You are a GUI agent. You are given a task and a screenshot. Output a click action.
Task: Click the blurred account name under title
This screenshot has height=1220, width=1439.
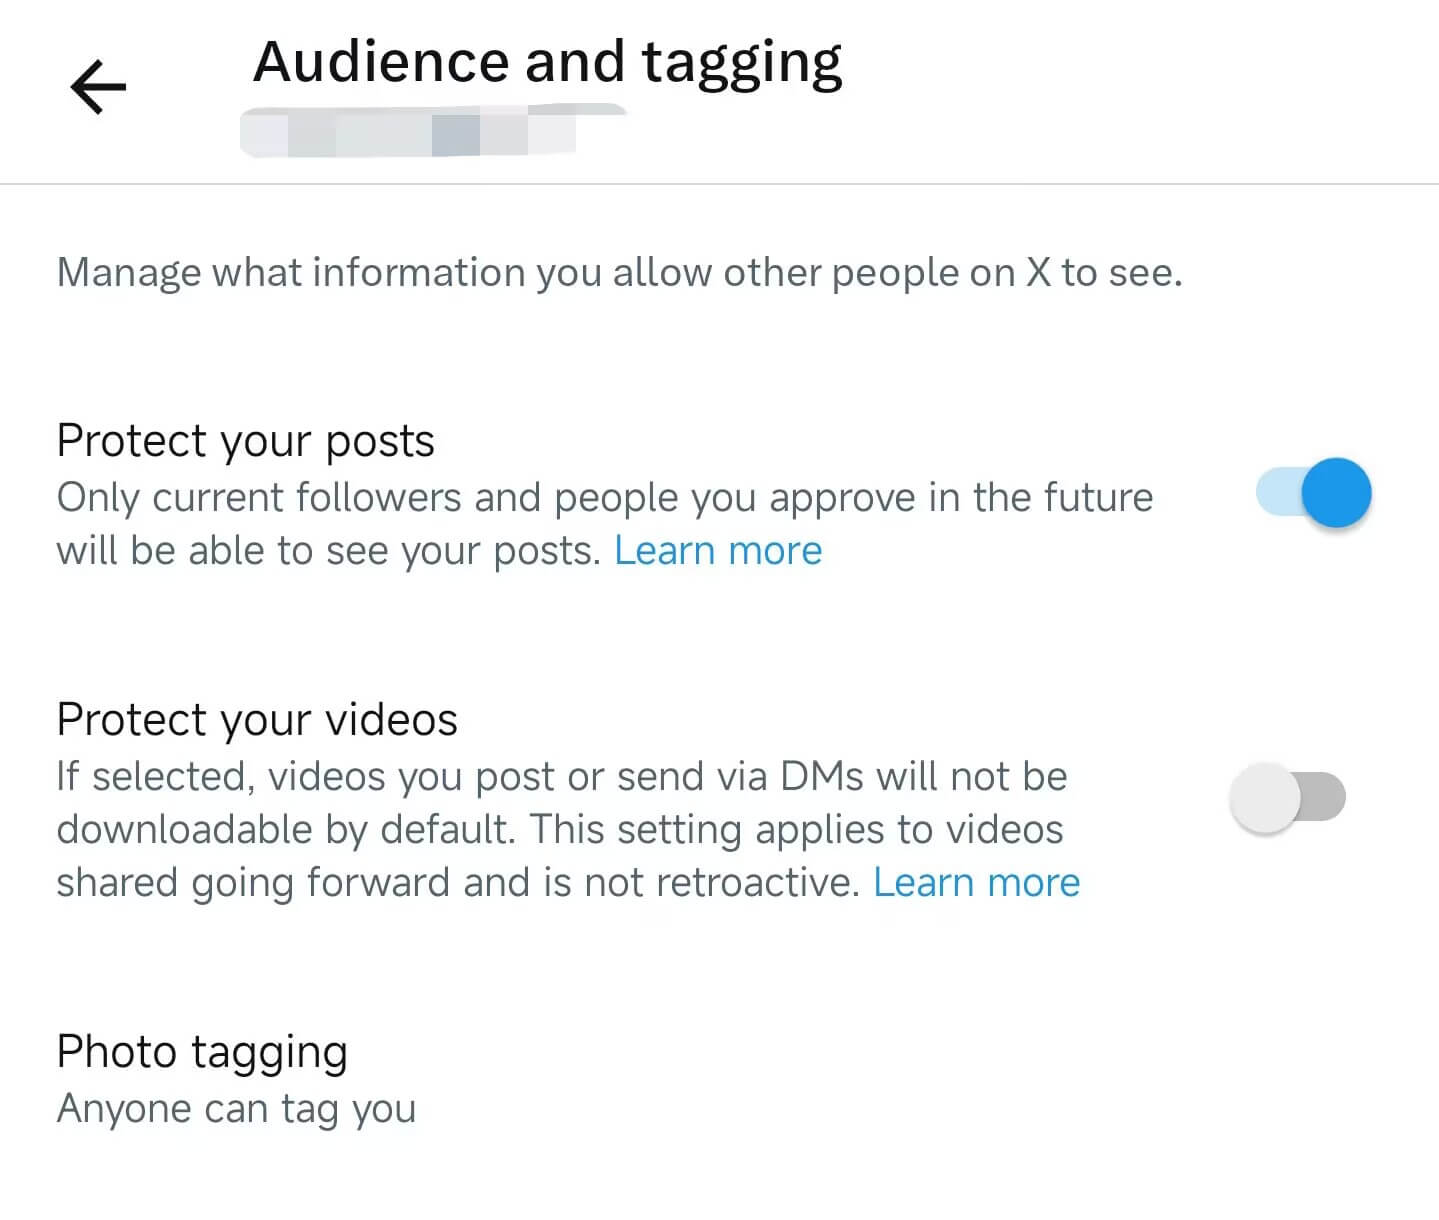pyautogui.click(x=432, y=131)
